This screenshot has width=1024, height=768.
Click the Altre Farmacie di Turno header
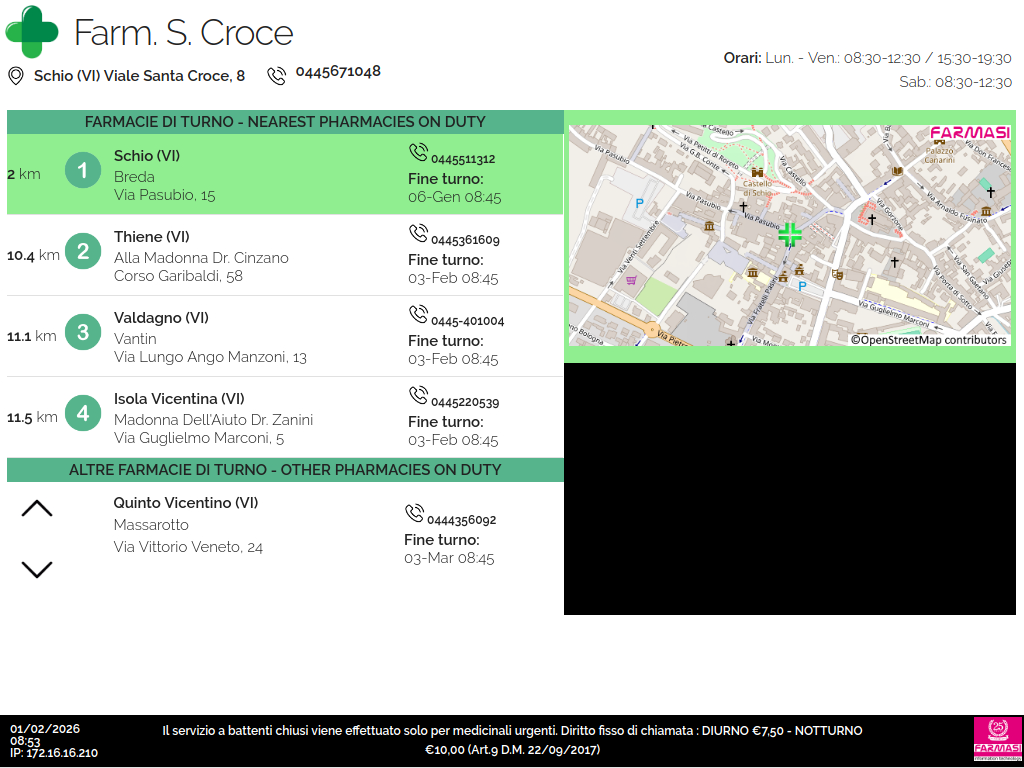[285, 470]
